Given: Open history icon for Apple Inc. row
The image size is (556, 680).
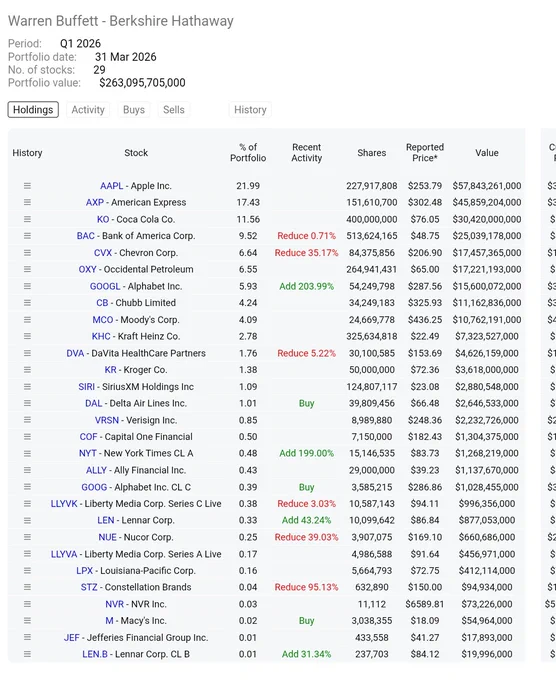Looking at the screenshot, I should tap(27, 186).
